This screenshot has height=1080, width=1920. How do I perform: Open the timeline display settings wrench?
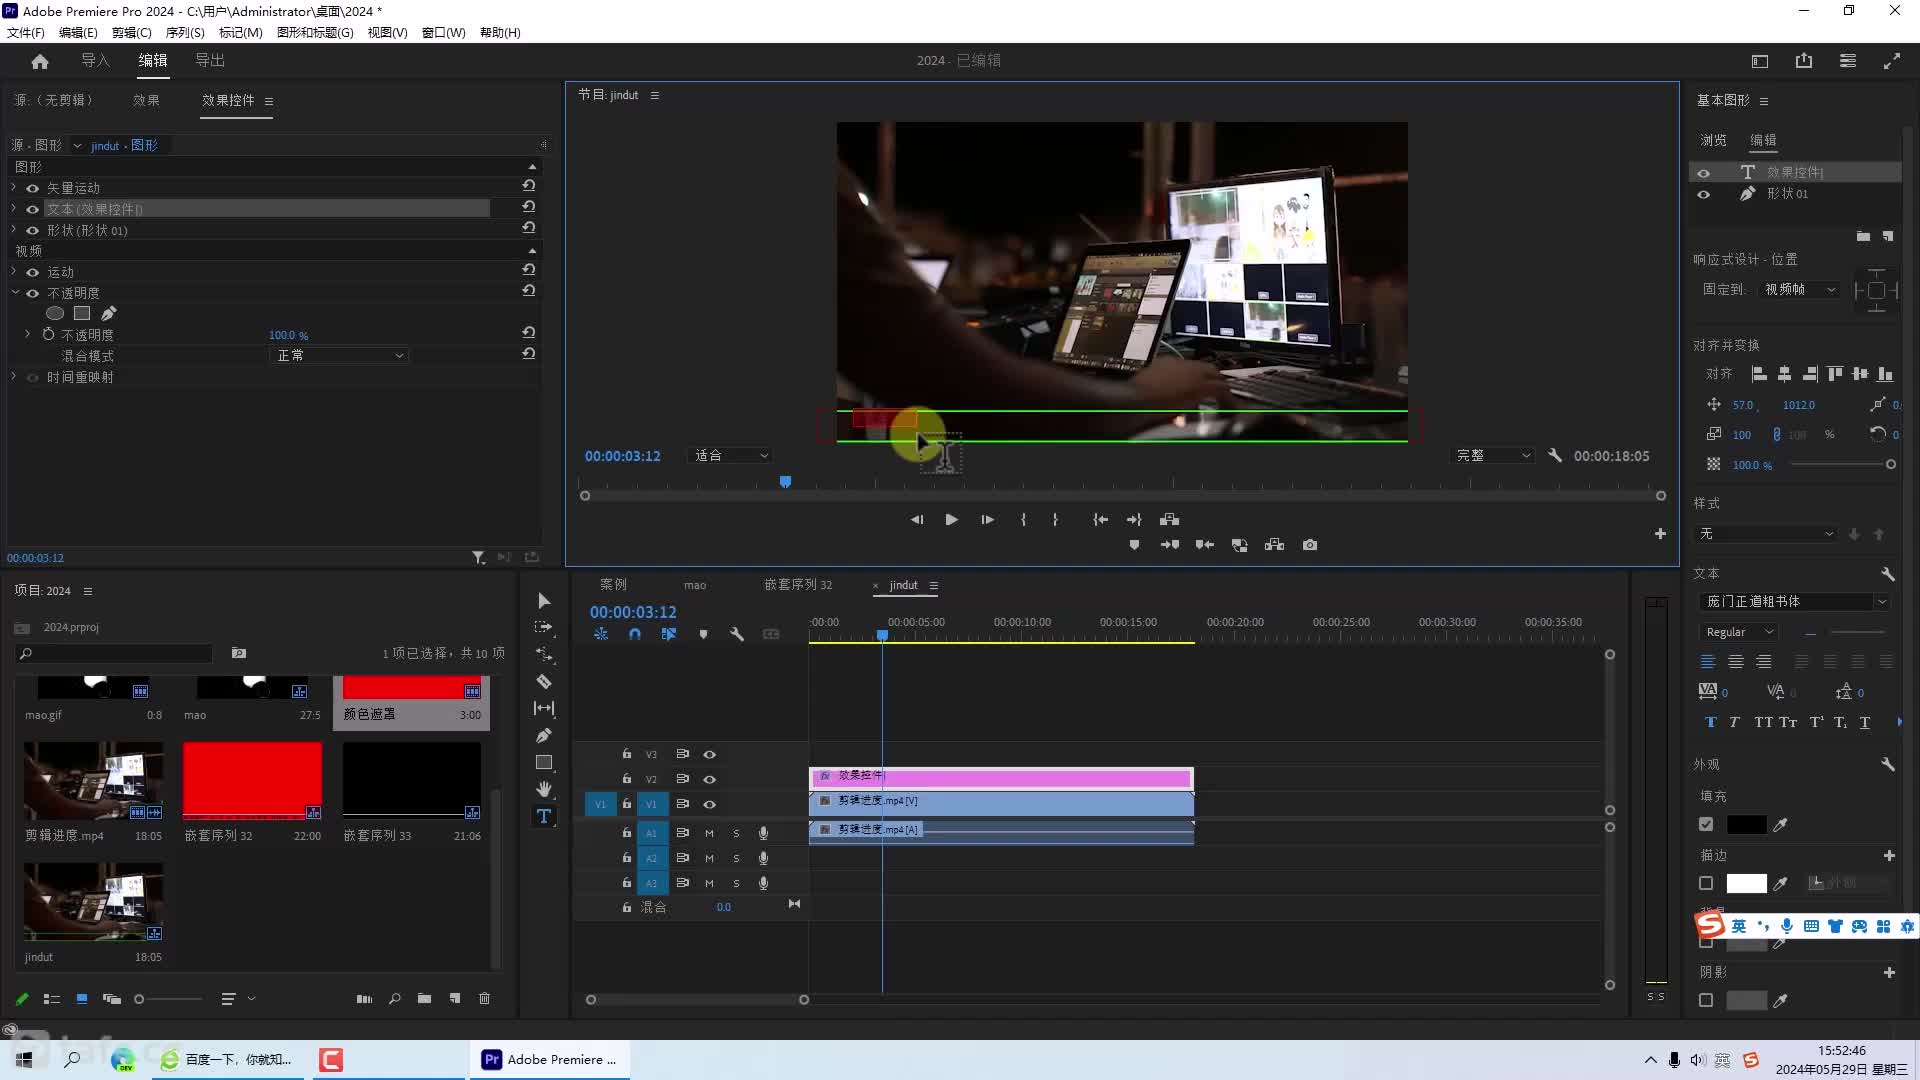[737, 634]
